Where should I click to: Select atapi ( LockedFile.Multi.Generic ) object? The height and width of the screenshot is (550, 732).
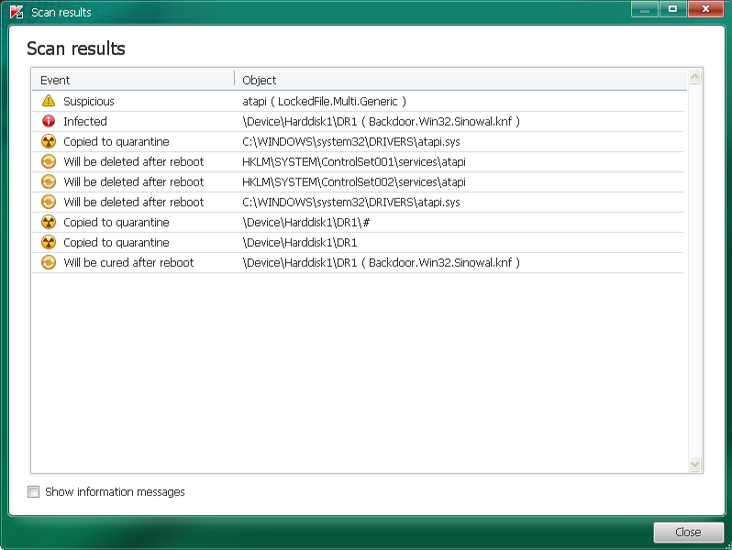click(x=324, y=101)
